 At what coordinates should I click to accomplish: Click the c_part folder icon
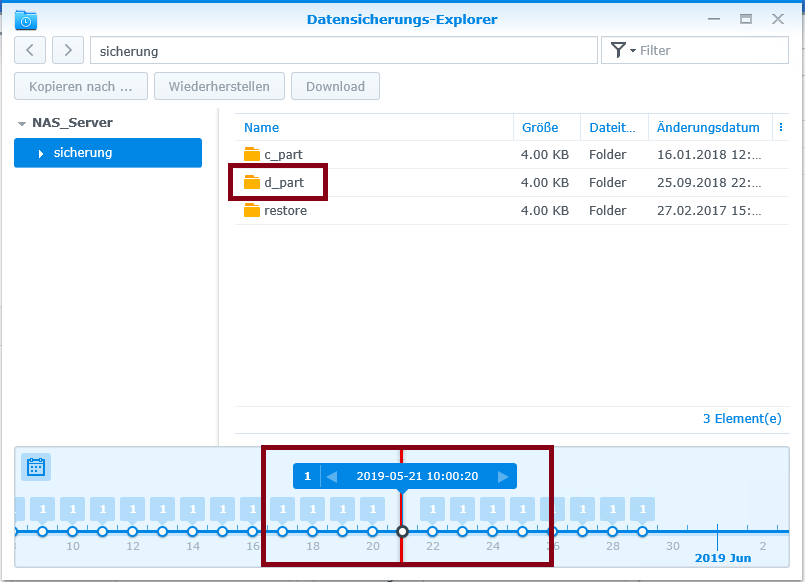point(251,155)
